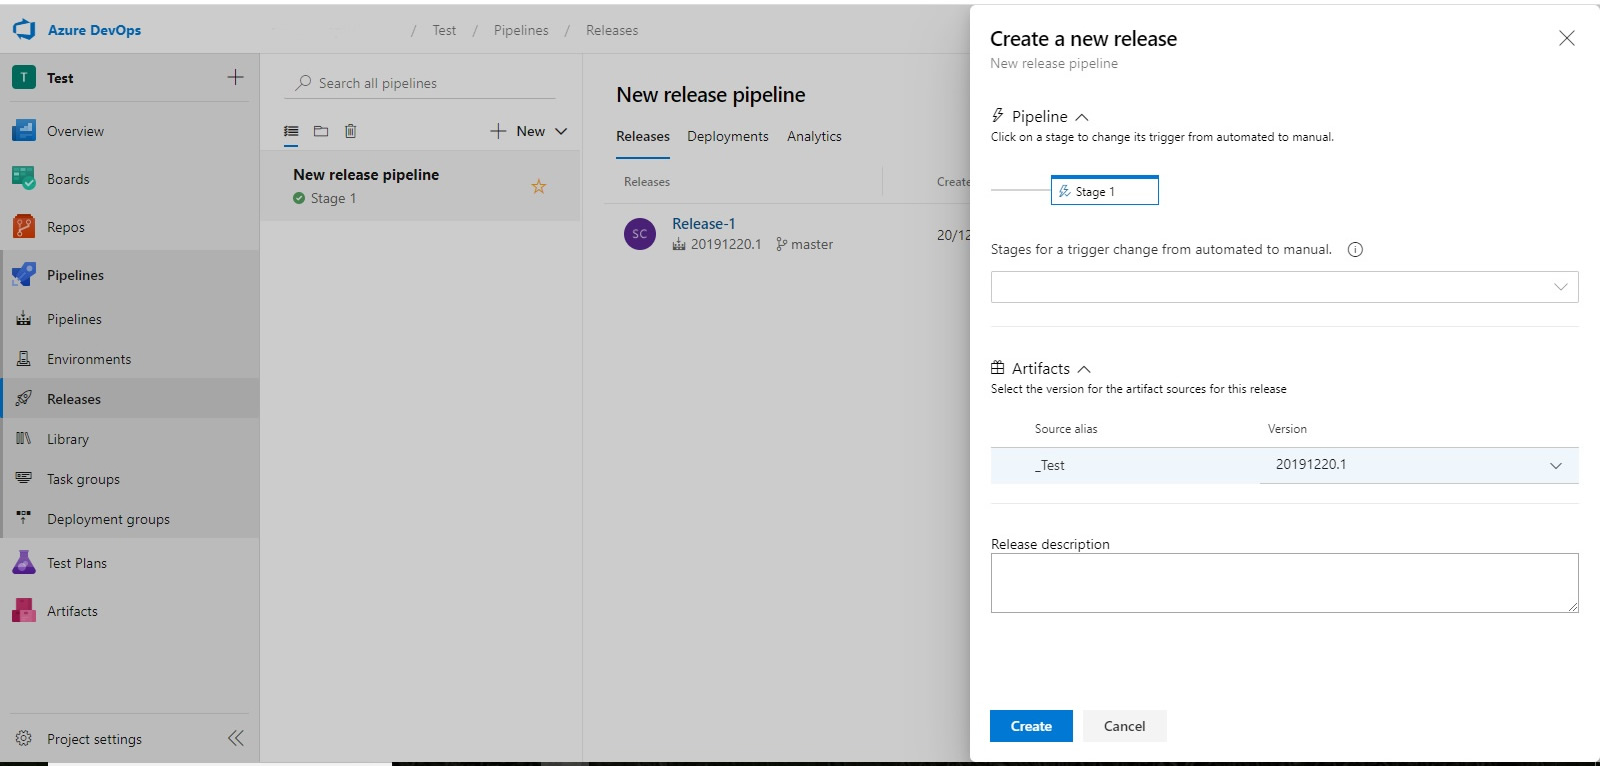
Task: Collapse the Pipeline section
Action: (1082, 117)
